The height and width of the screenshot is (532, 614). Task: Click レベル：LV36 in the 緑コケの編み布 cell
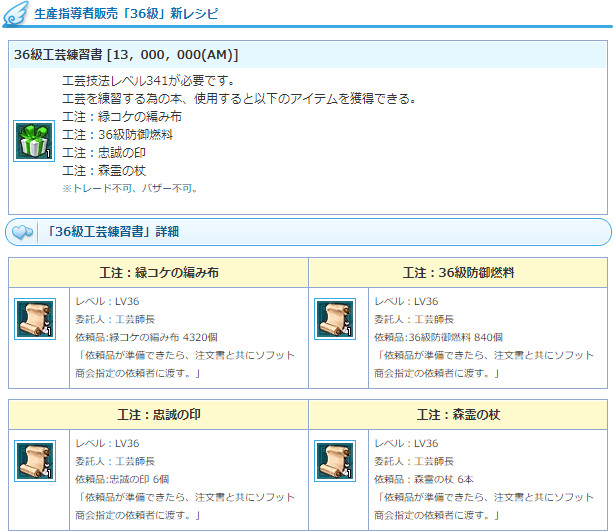pos(107,301)
